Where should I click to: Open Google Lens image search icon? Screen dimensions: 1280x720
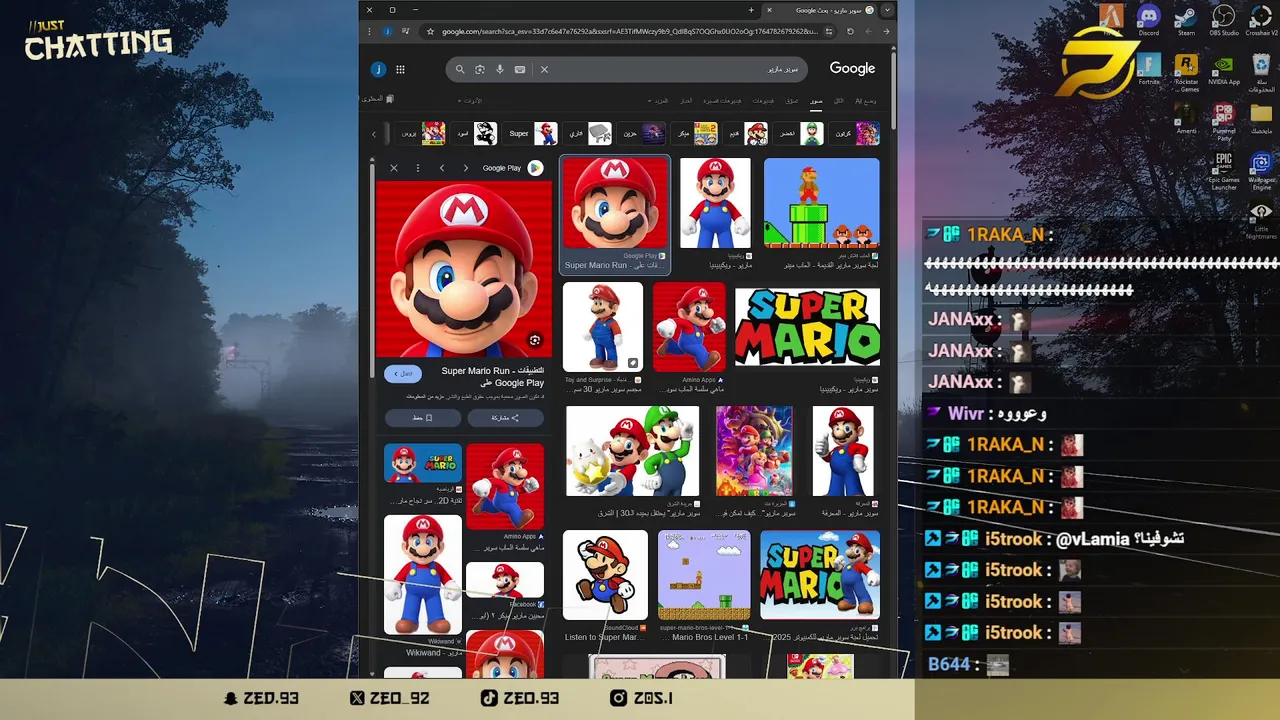[x=480, y=69]
